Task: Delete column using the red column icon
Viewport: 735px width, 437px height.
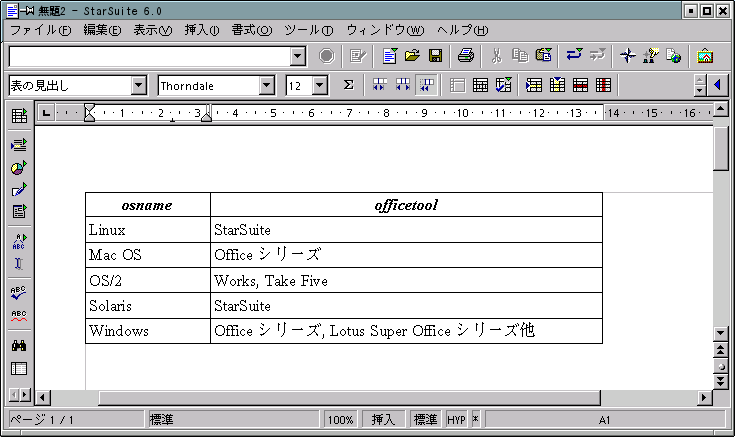Action: tap(603, 85)
